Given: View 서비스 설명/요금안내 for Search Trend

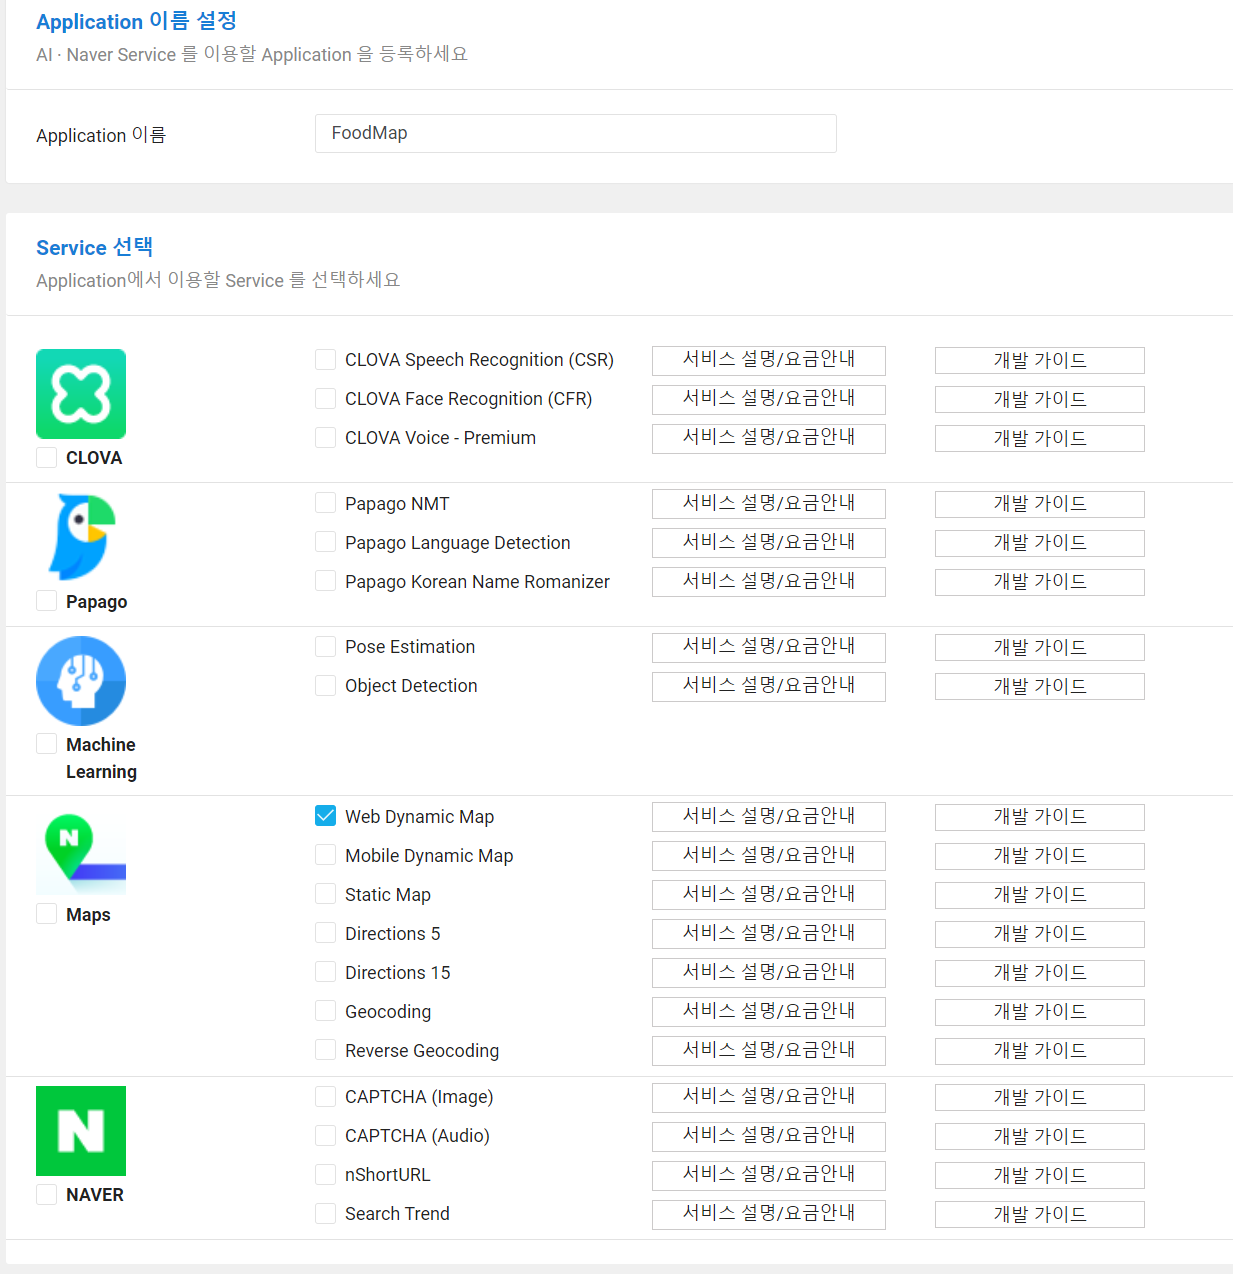Looking at the screenshot, I should 769,1214.
